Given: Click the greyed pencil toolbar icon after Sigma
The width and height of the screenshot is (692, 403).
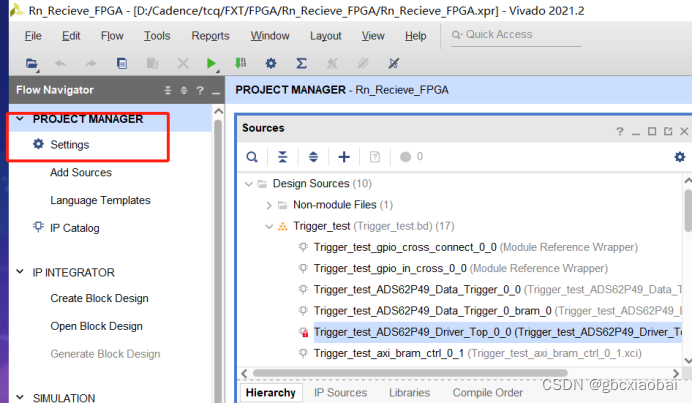Looking at the screenshot, I should 332,64.
